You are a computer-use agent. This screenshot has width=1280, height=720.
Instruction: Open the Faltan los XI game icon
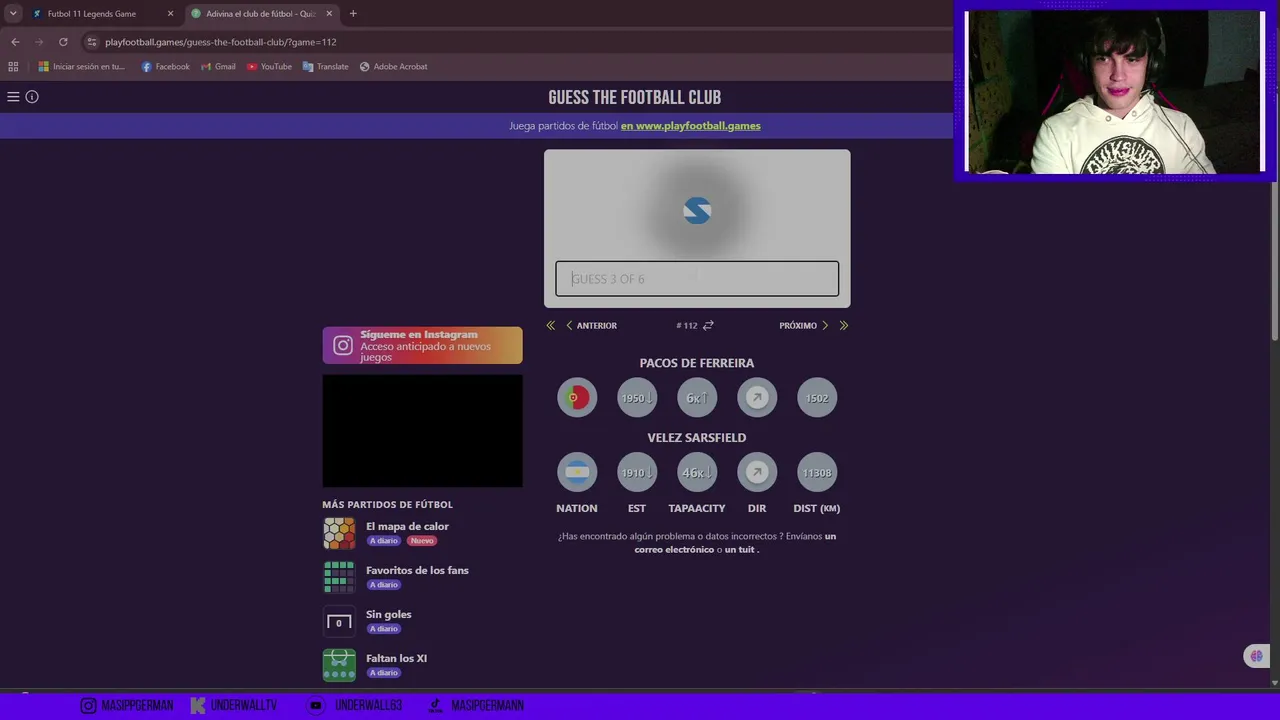pos(339,665)
